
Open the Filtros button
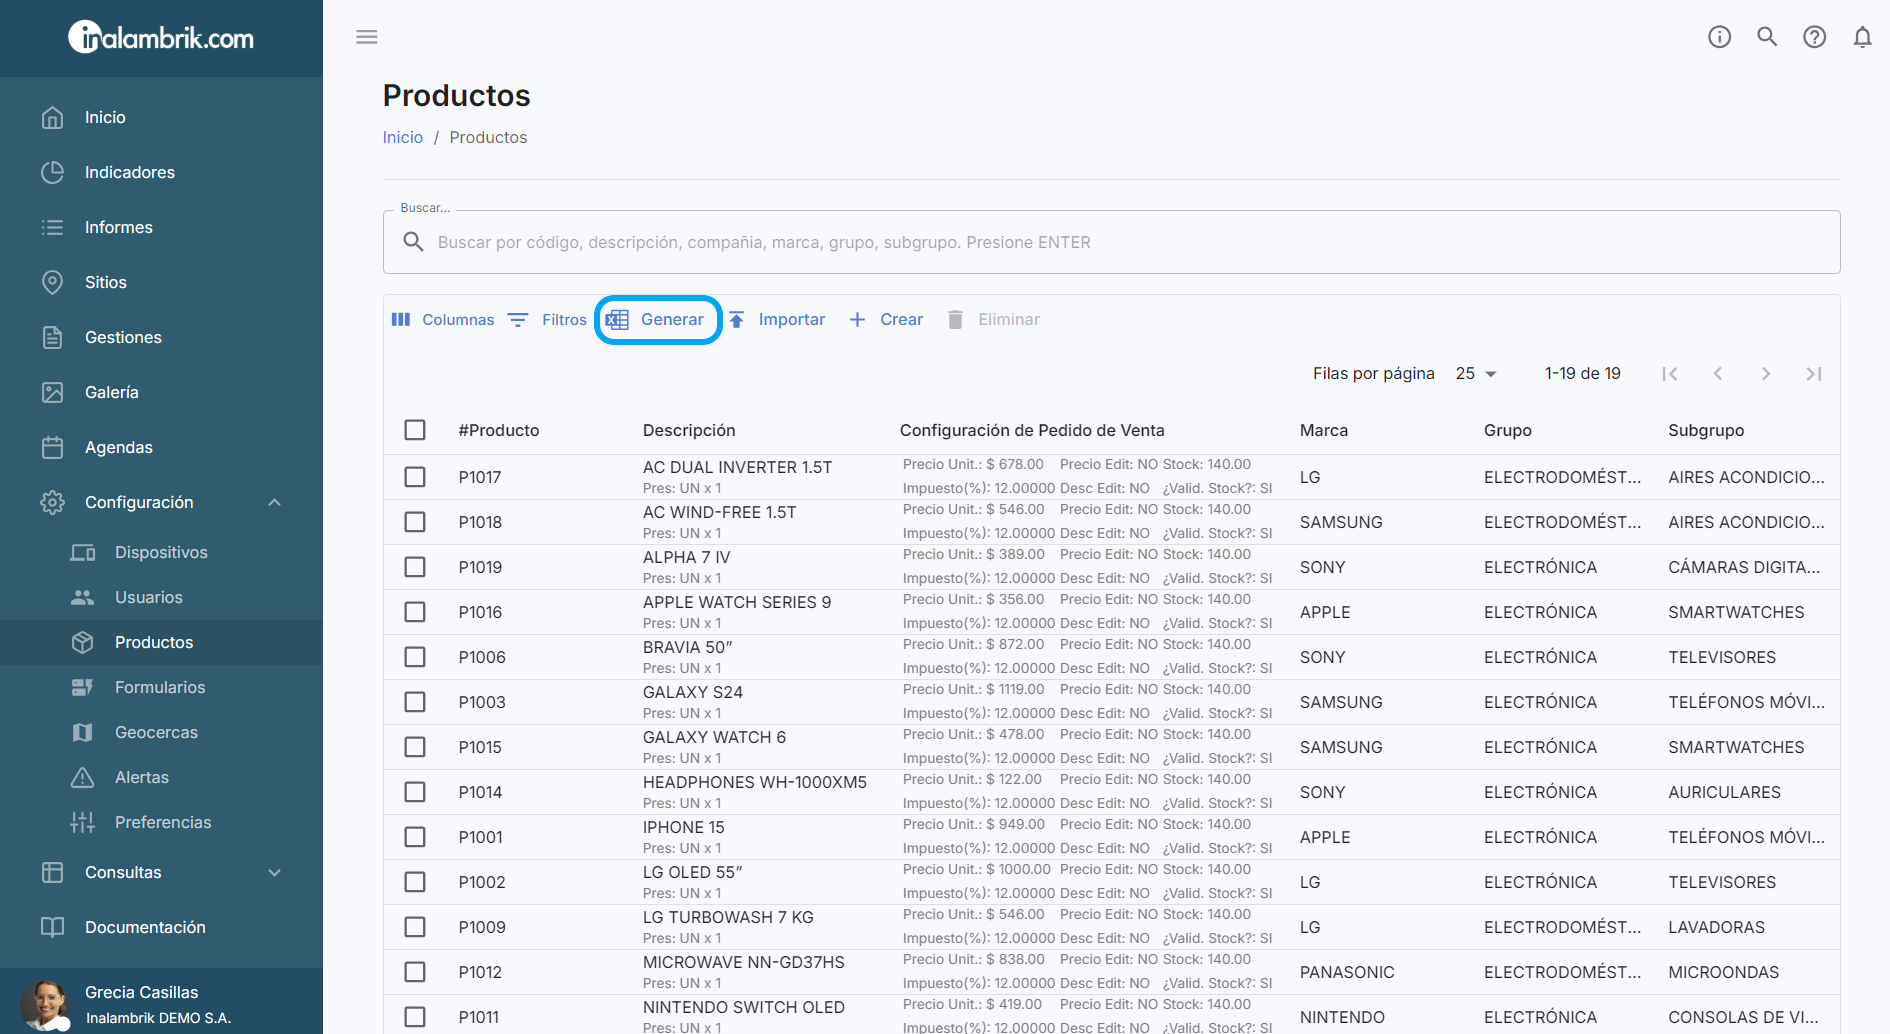click(x=547, y=319)
